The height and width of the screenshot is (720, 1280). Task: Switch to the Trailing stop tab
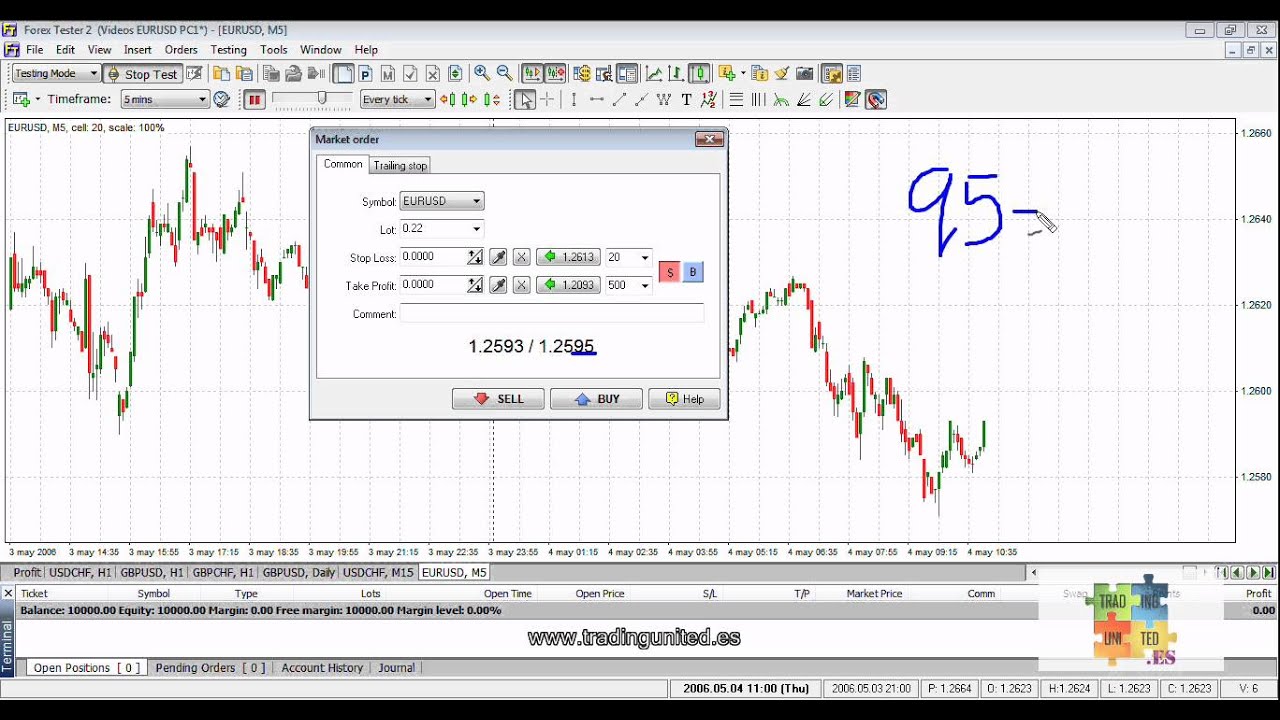[400, 165]
